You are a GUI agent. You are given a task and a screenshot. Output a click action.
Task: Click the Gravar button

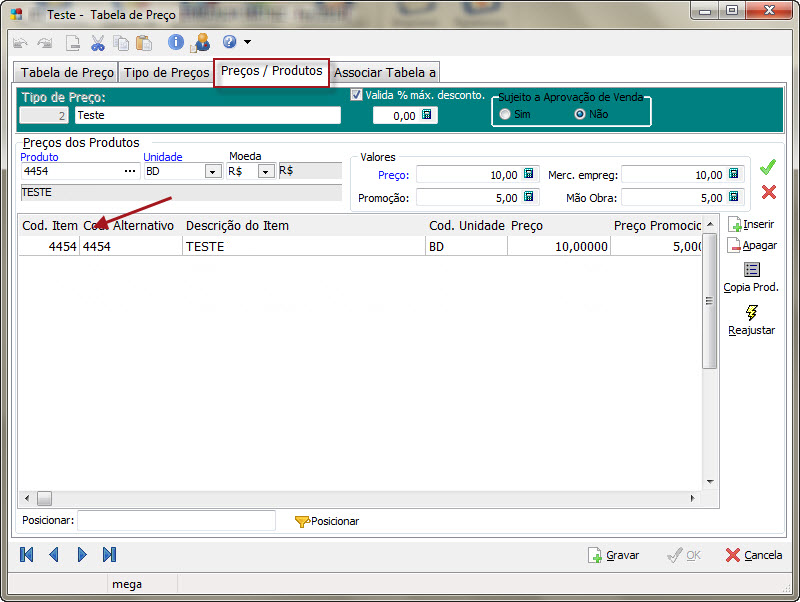pos(613,555)
